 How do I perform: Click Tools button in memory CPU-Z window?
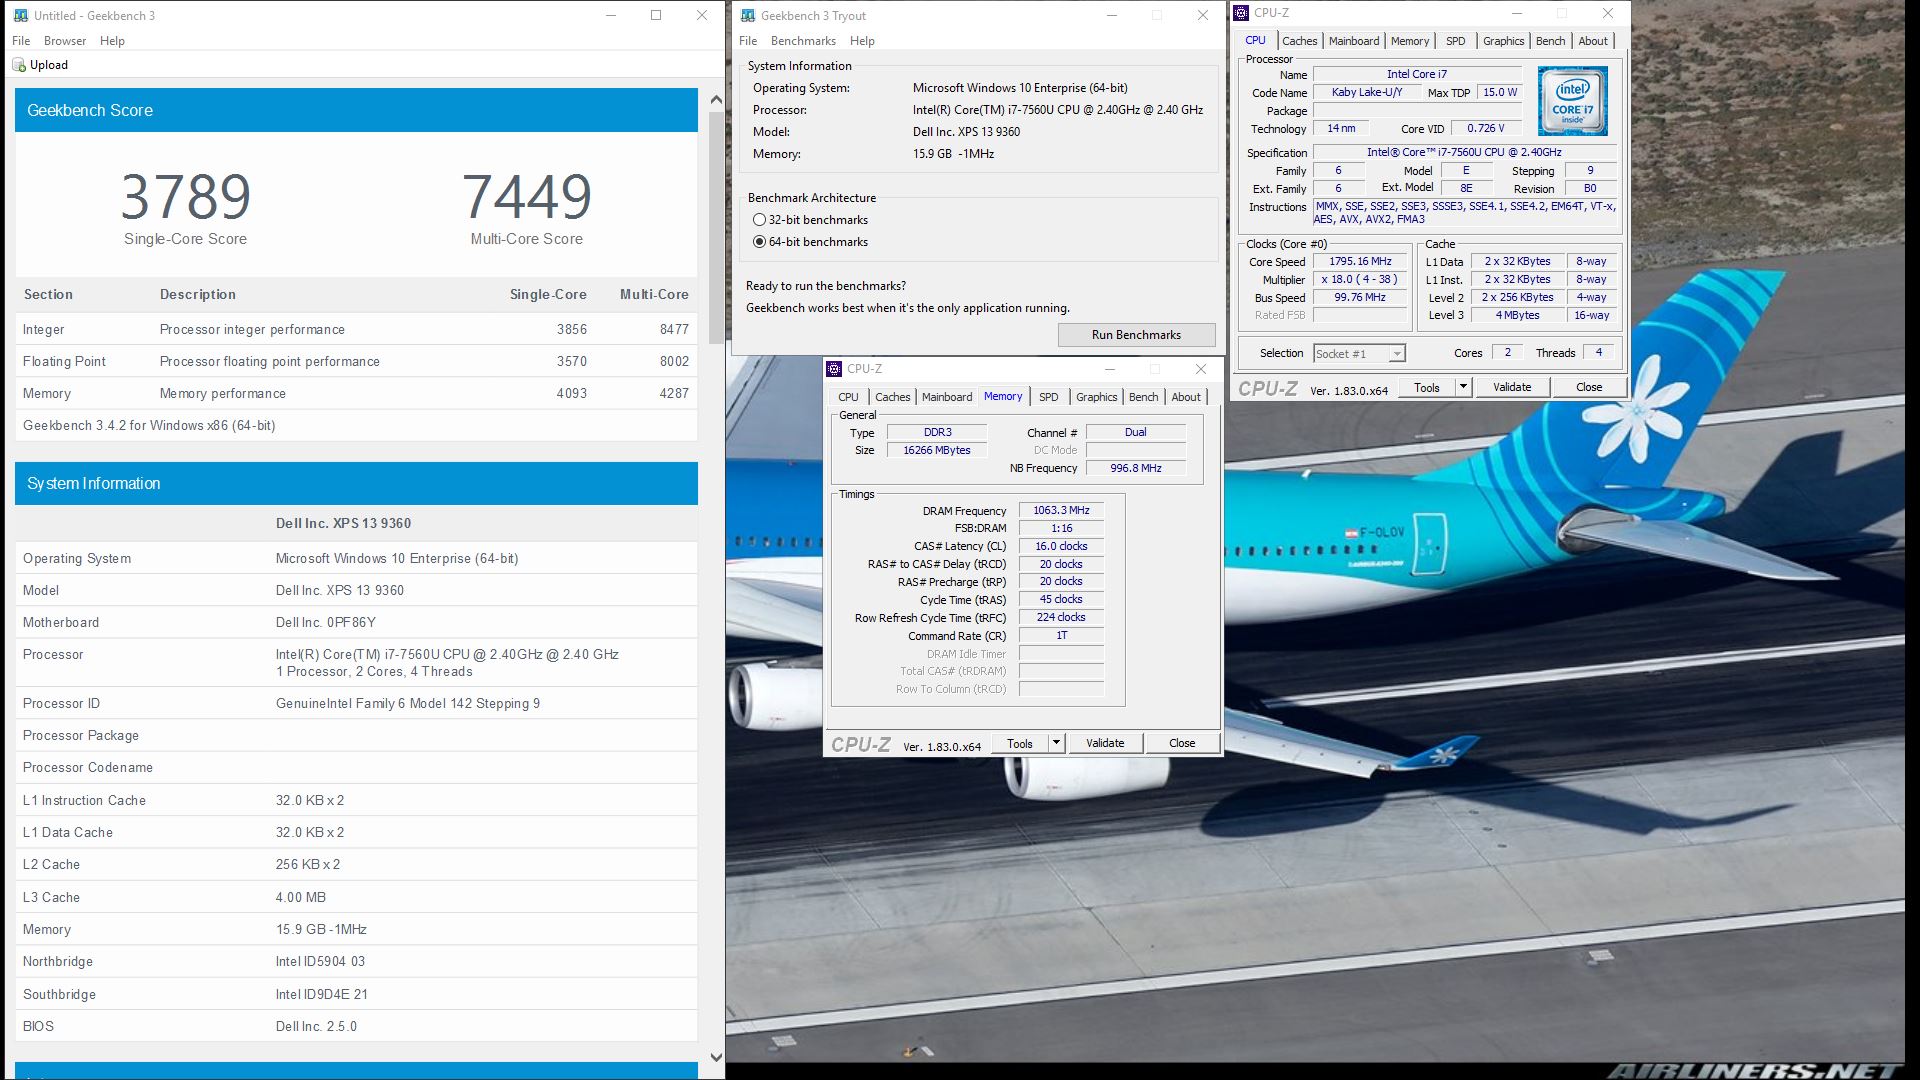click(1020, 743)
